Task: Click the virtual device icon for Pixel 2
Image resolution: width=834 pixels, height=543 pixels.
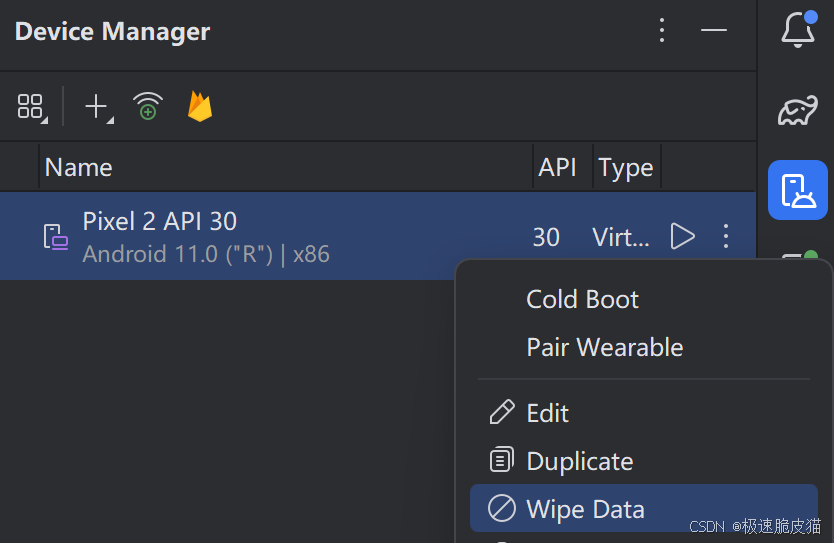Action: click(56, 237)
